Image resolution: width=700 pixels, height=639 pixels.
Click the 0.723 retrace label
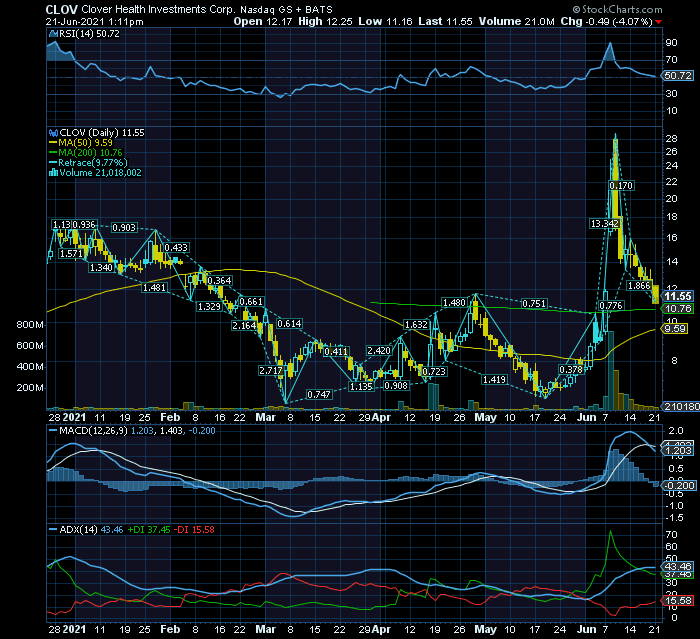tap(434, 371)
